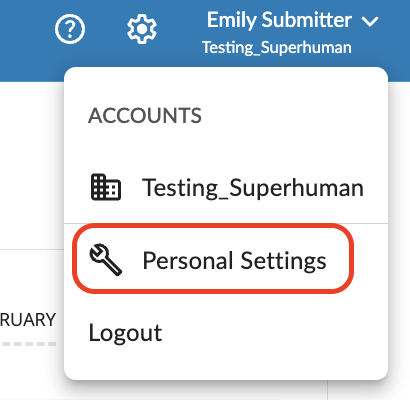This screenshot has width=410, height=400.
Task: Click Testing_Superhuman subtitle under the user name
Action: (x=277, y=47)
